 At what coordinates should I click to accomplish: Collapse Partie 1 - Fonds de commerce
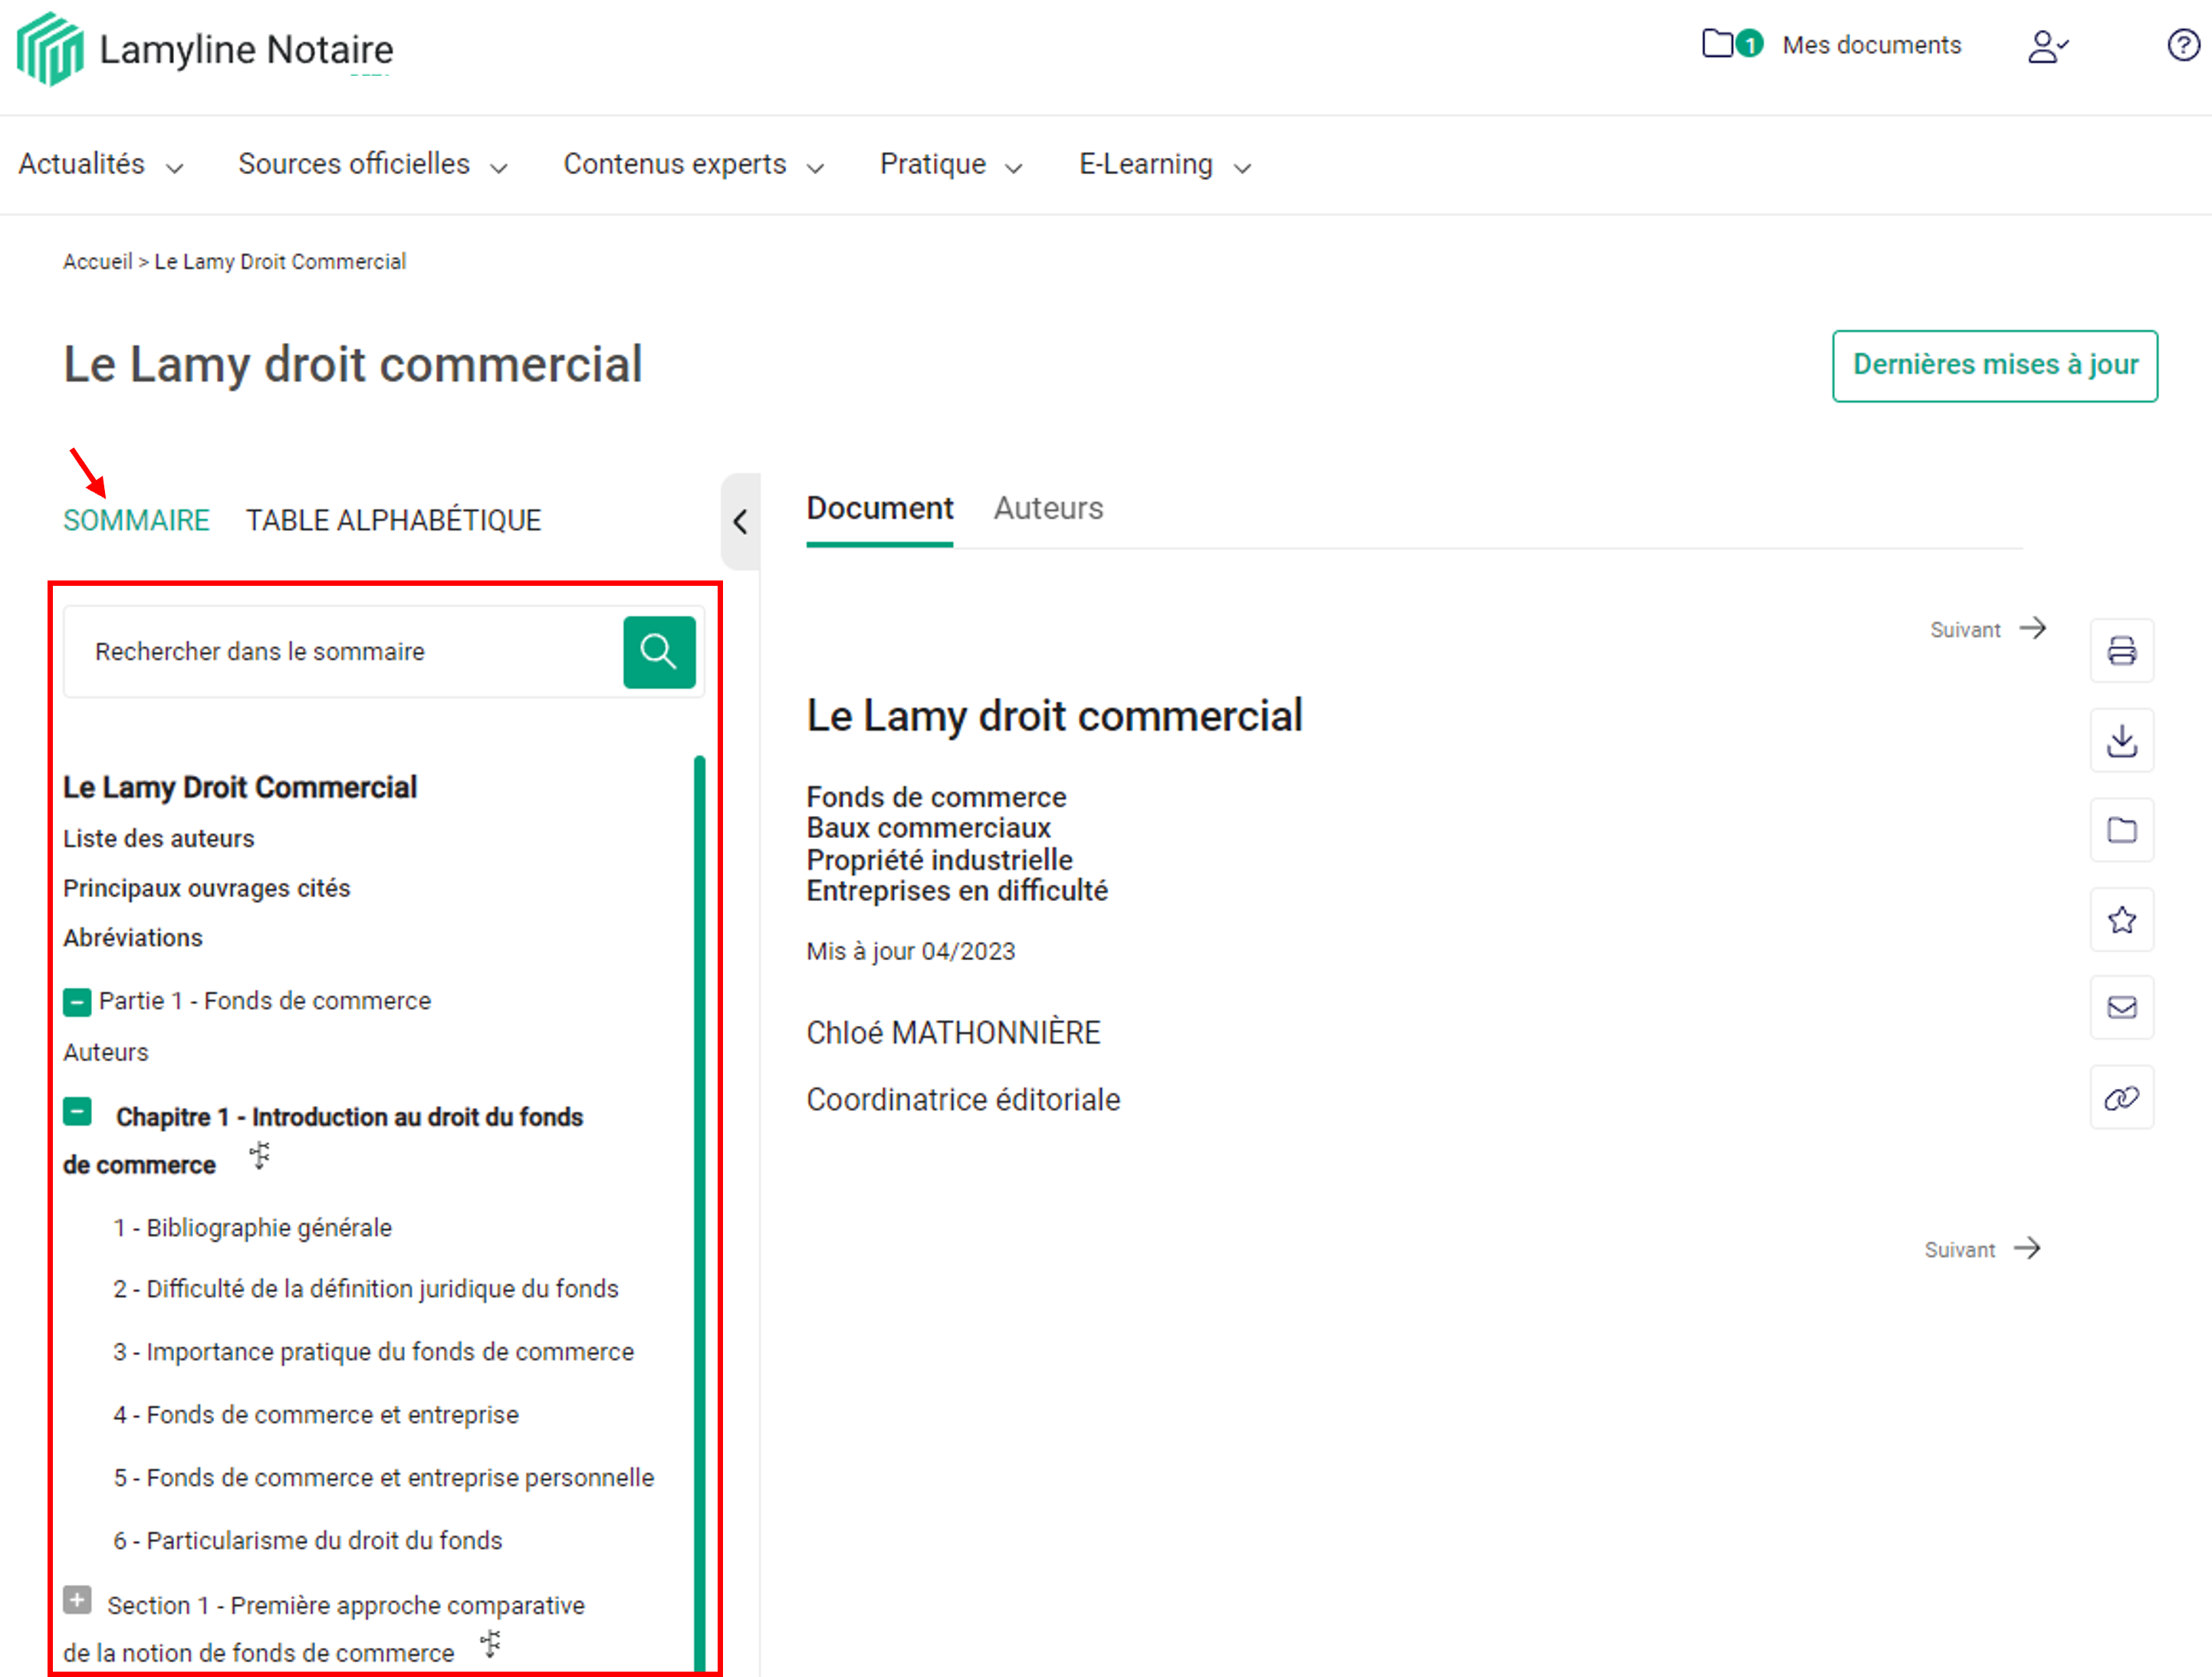tap(77, 1001)
